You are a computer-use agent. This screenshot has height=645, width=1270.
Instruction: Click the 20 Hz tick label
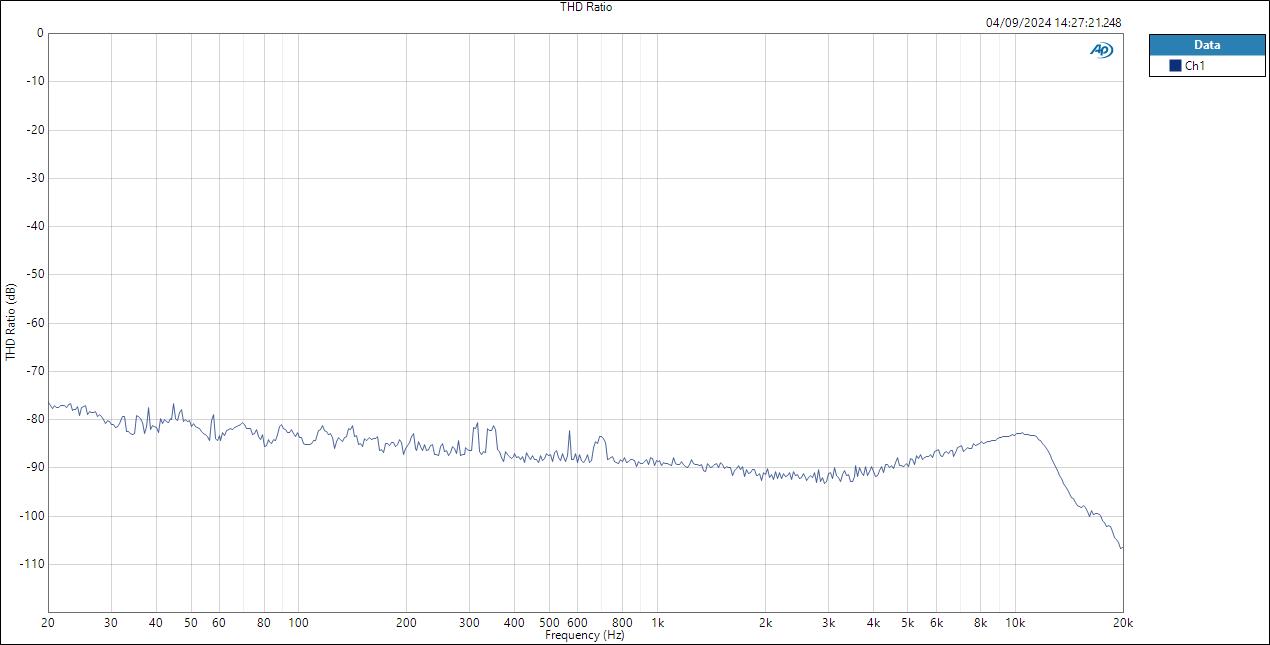[46, 621]
